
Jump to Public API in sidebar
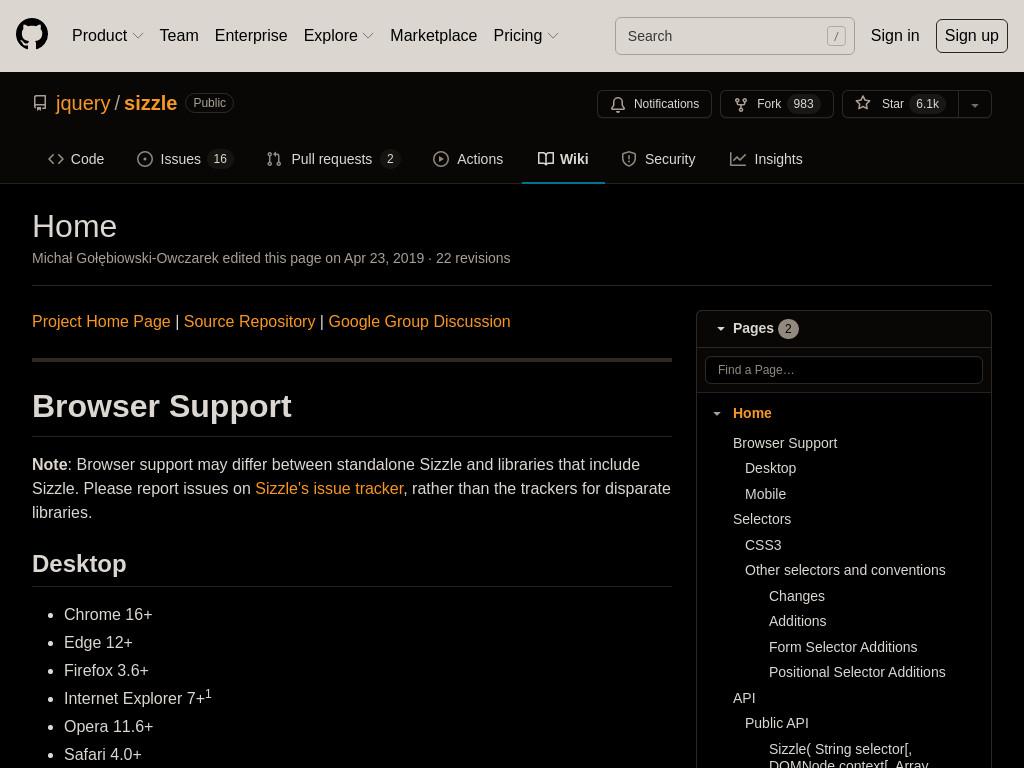click(x=776, y=723)
